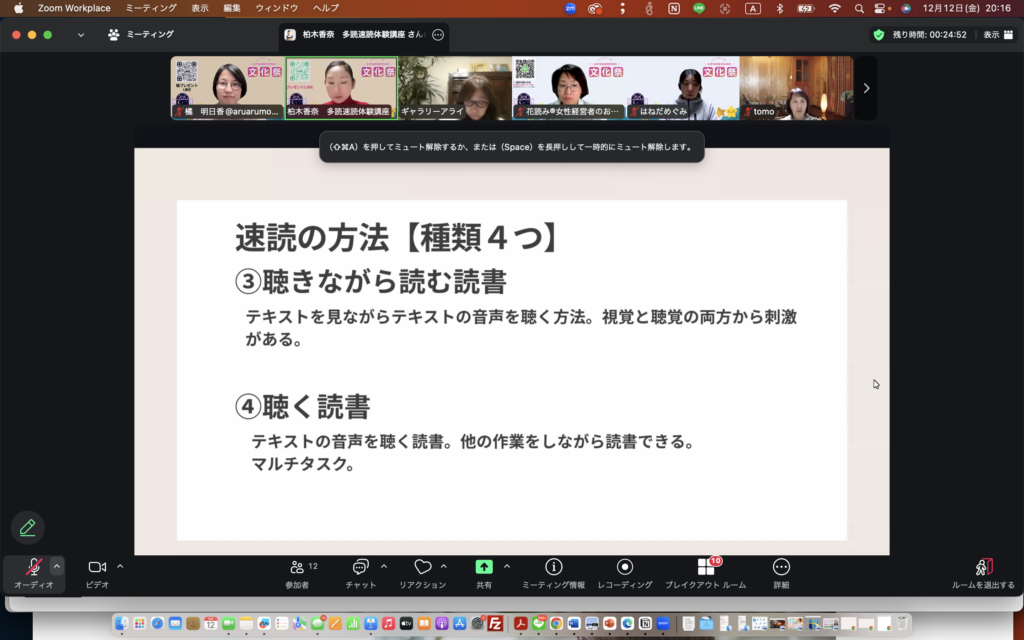Expand audio options chevron
Viewport: 1024px width, 640px height.
click(57, 566)
